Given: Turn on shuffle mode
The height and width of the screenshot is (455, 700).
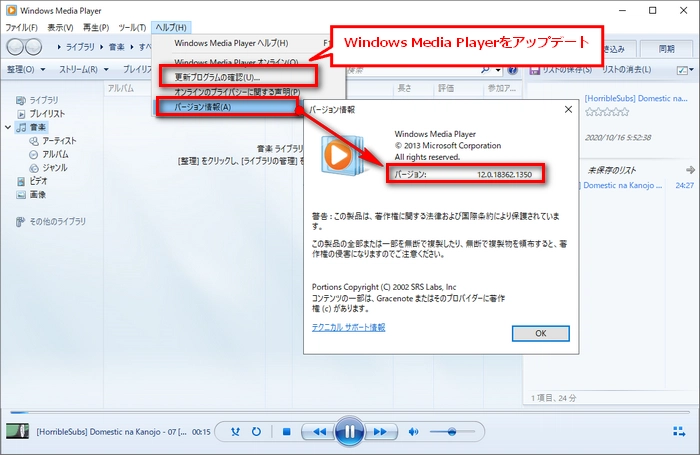Looking at the screenshot, I should (x=235, y=432).
